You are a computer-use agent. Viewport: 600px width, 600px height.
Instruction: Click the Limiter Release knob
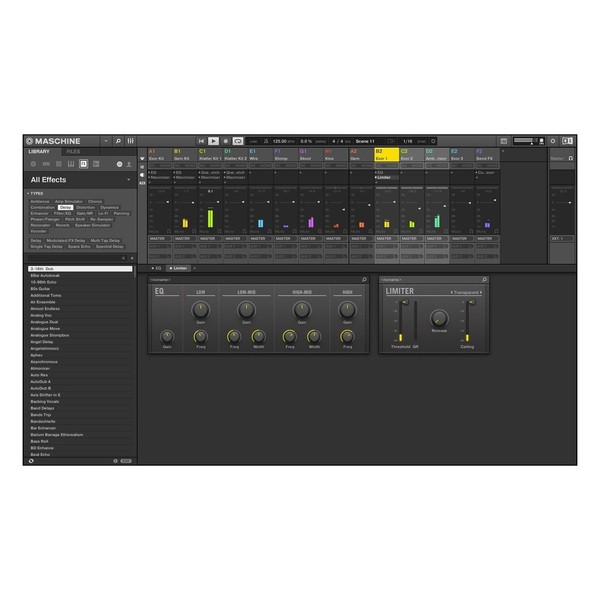coord(439,318)
